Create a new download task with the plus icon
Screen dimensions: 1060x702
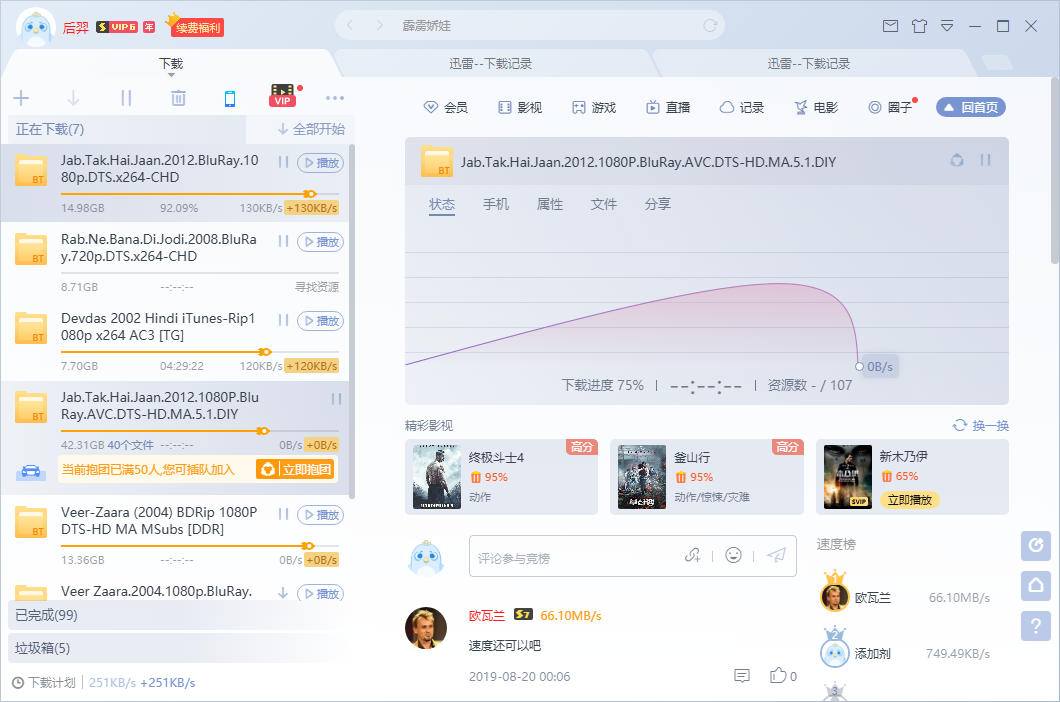[20, 97]
